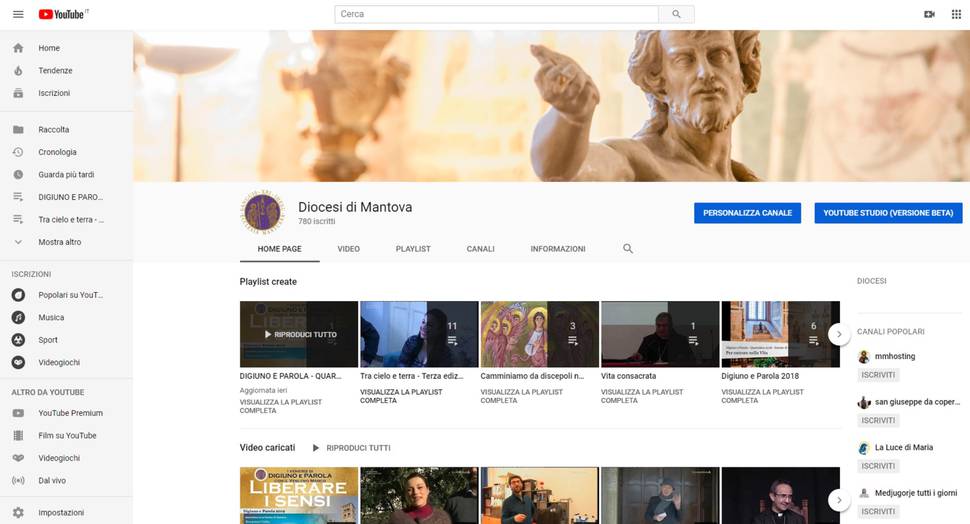970x524 pixels.
Task: Open LIBERARE I SENSI video thumbnail
Action: click(x=299, y=496)
